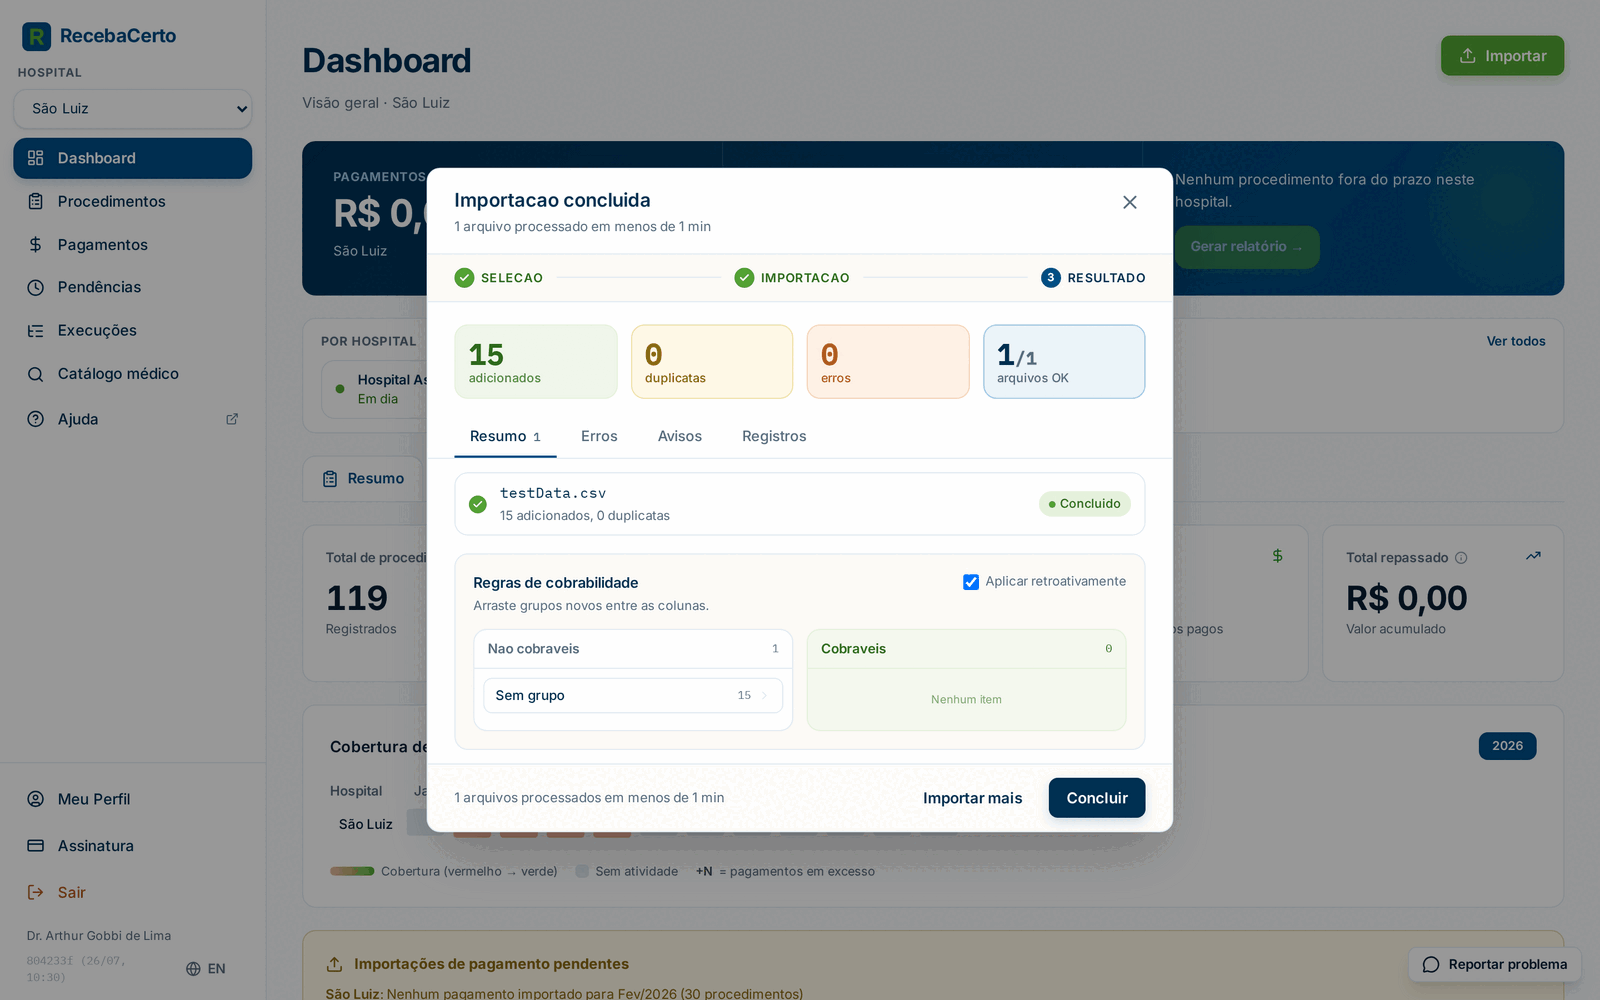Click the Assinatura card icon

click(36, 846)
